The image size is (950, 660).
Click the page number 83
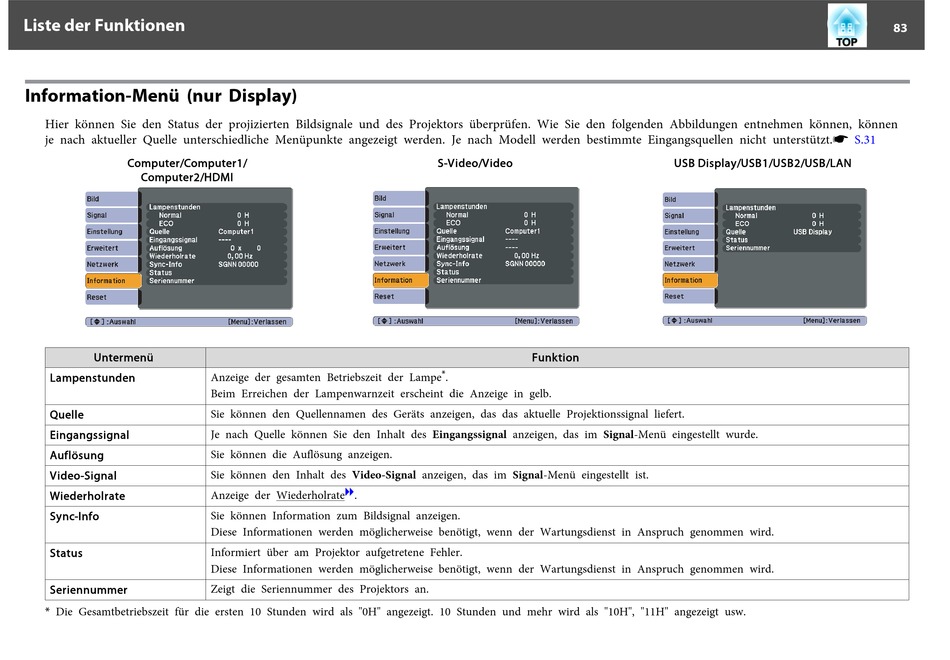(900, 28)
